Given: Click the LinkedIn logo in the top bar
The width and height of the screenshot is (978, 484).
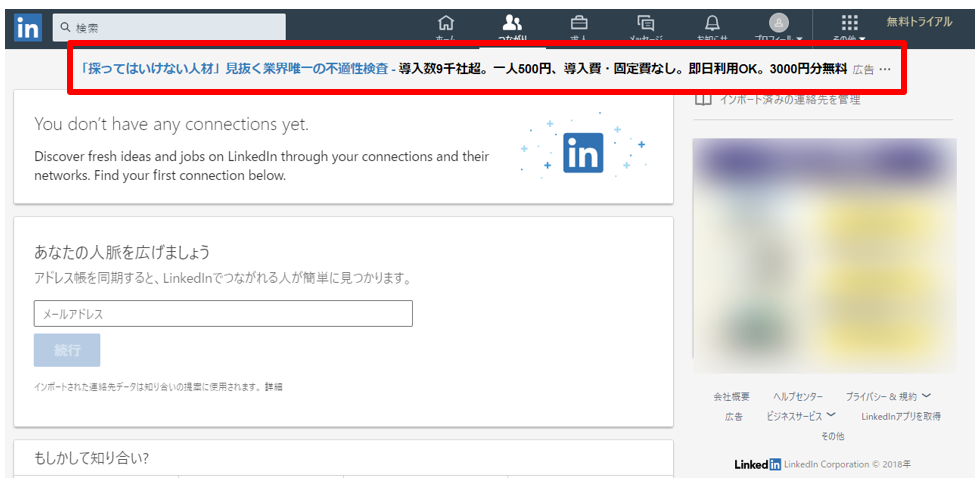Looking at the screenshot, I should pos(28,27).
